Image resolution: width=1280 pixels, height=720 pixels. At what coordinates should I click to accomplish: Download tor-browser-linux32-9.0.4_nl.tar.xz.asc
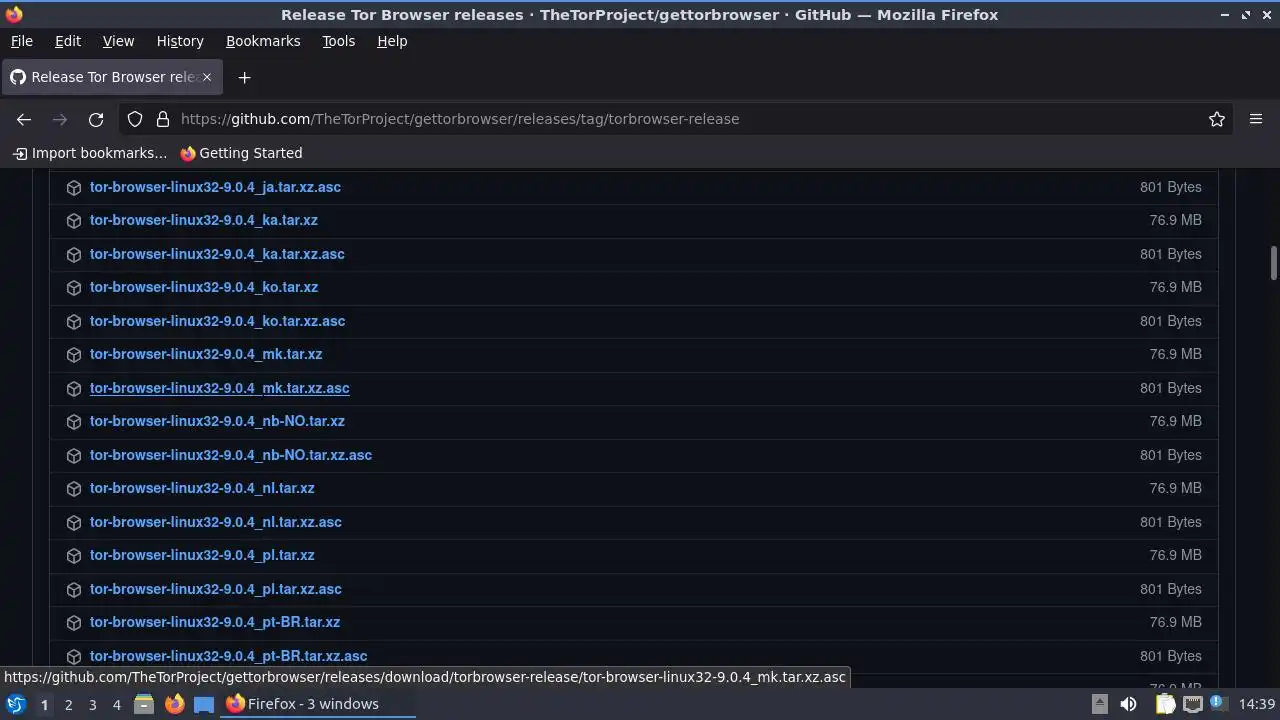point(216,522)
